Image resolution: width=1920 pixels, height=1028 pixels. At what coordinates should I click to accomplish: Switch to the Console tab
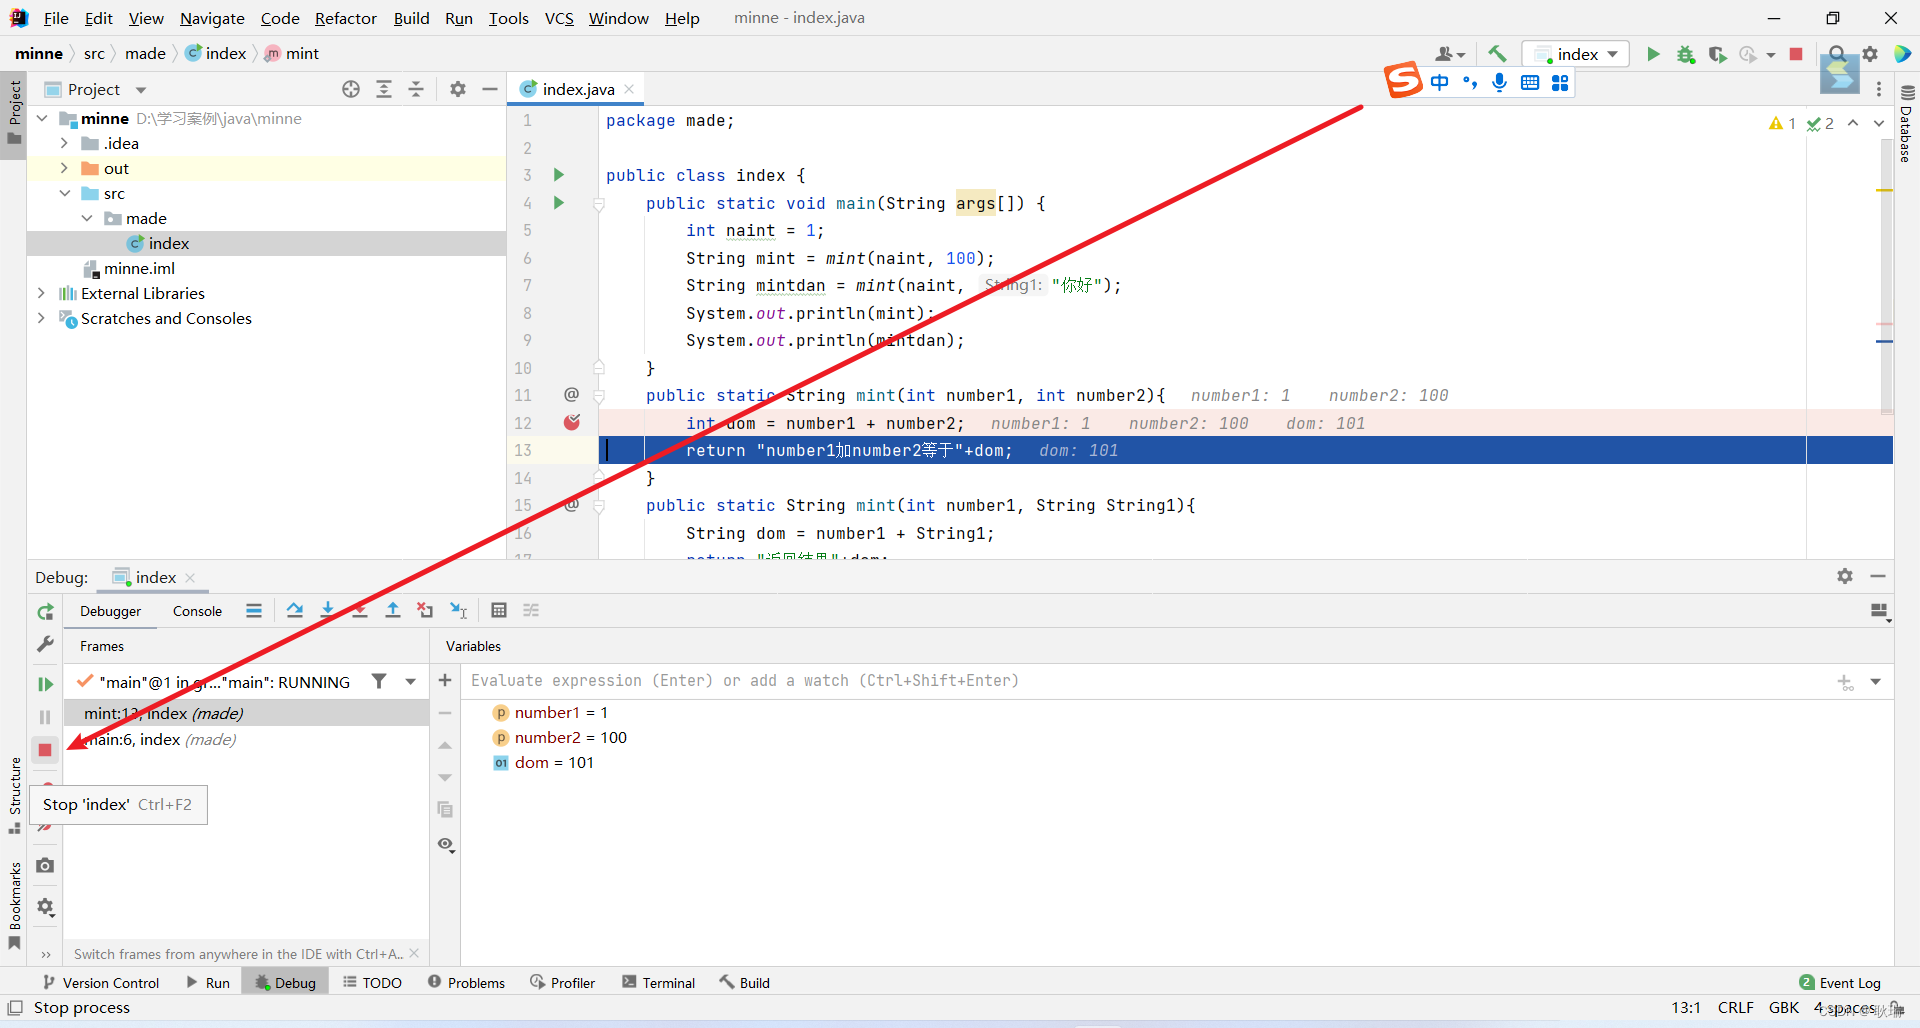coord(197,611)
